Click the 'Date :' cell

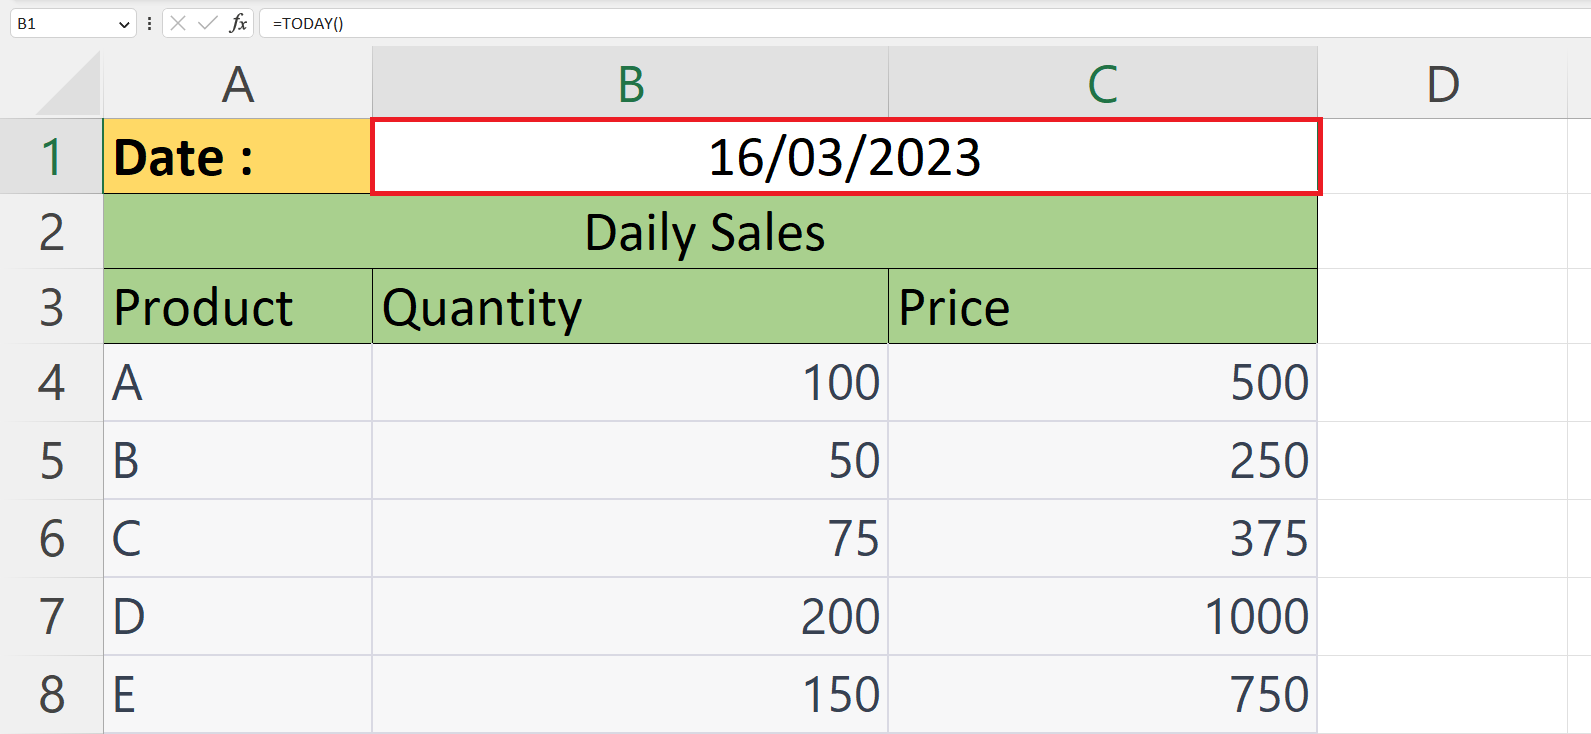tap(238, 157)
